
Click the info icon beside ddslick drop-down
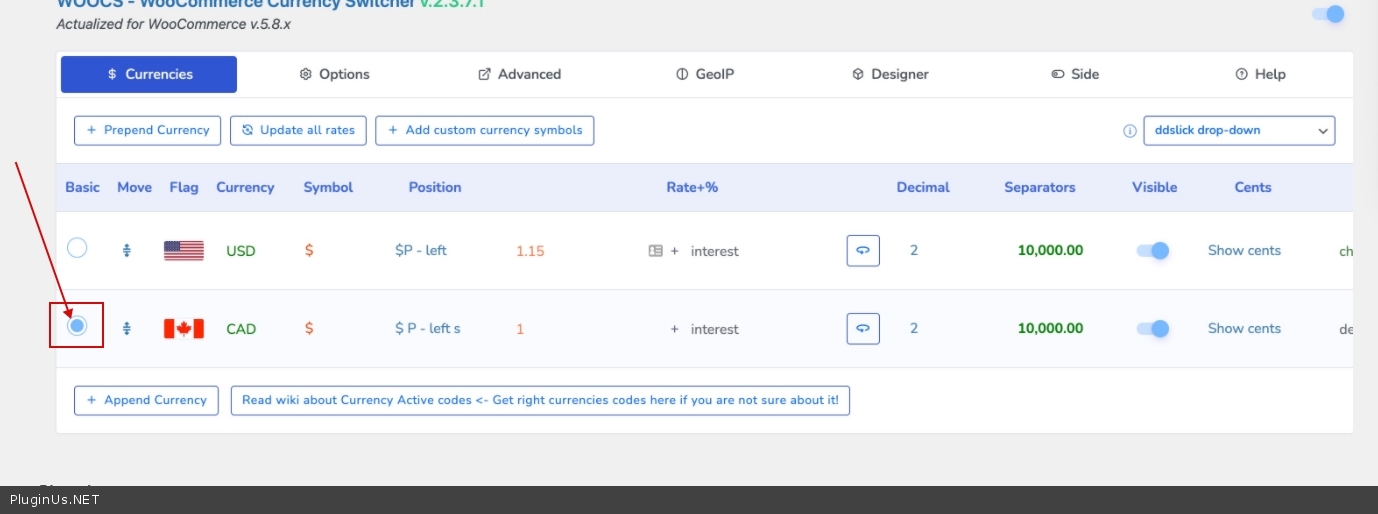point(1130,131)
